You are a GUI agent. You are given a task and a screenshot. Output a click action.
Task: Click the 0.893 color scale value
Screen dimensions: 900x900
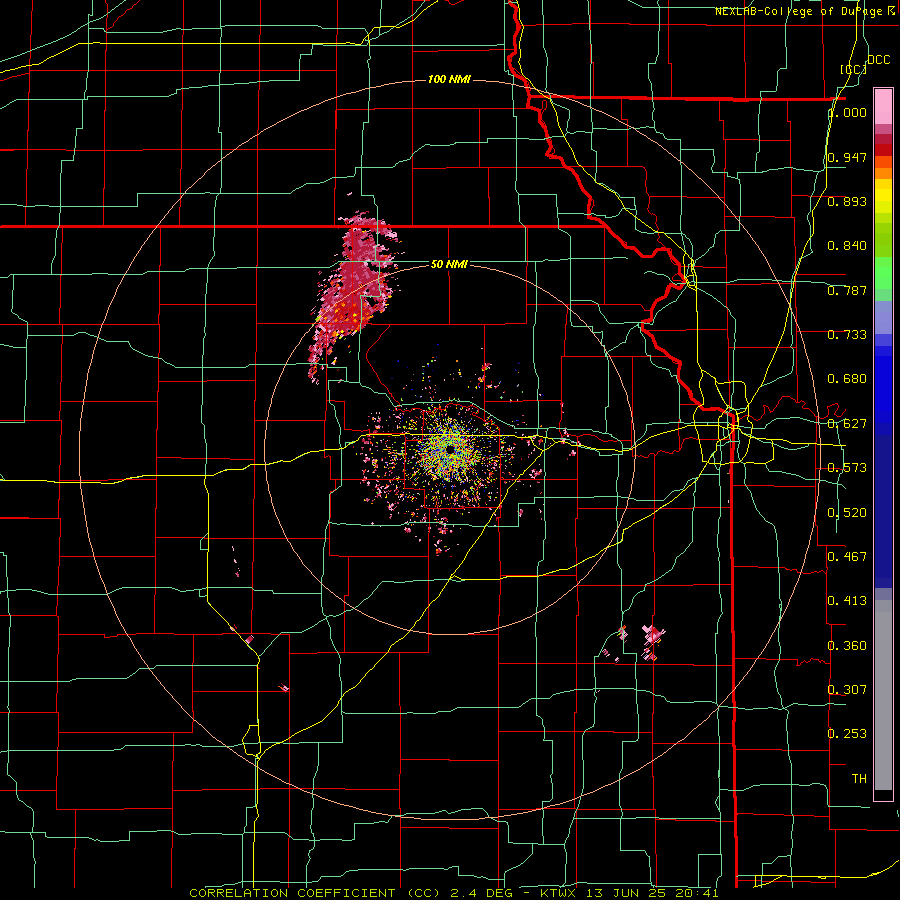click(x=847, y=201)
